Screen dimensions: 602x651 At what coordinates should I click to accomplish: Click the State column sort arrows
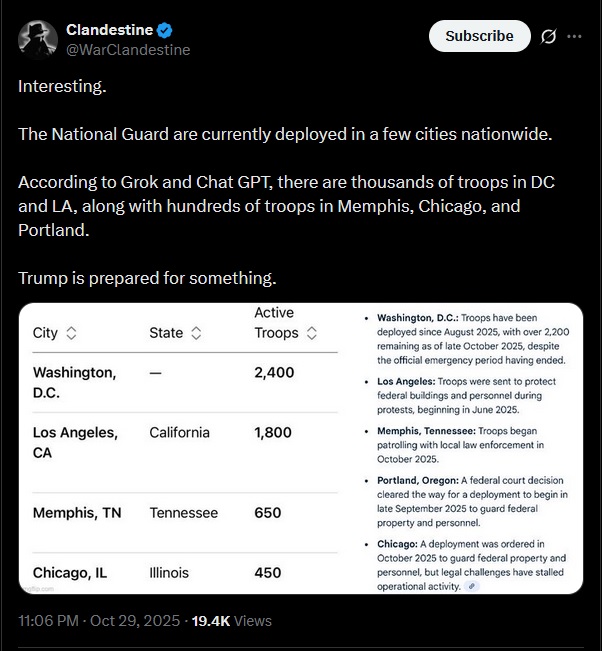pyautogui.click(x=196, y=333)
